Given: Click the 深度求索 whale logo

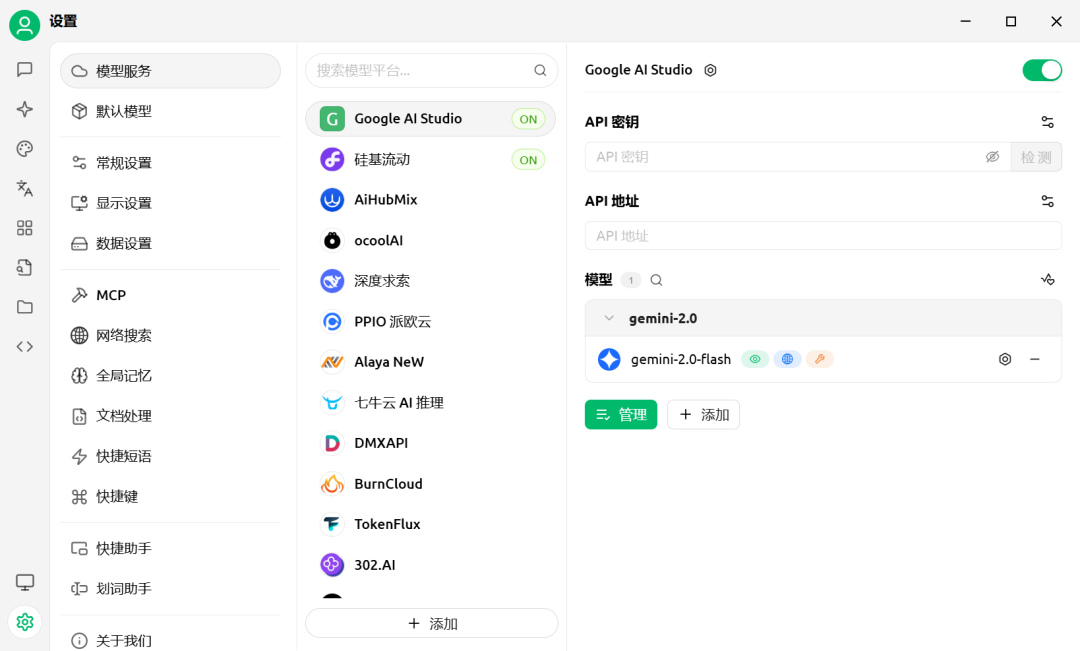Looking at the screenshot, I should pos(332,281).
